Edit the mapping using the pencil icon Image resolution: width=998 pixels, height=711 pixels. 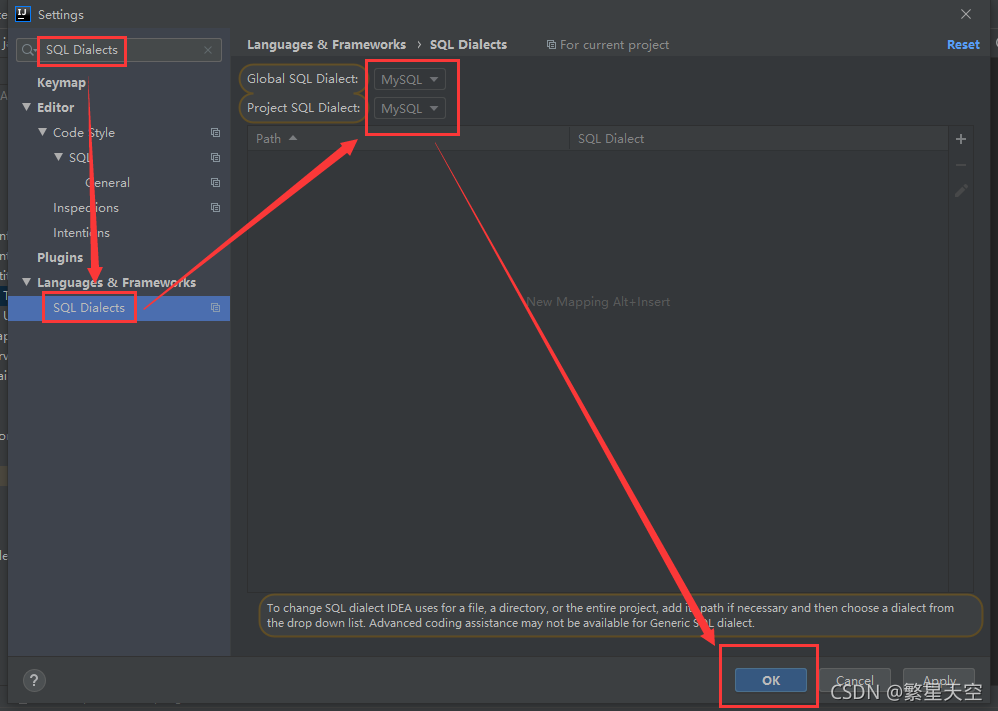(x=961, y=190)
